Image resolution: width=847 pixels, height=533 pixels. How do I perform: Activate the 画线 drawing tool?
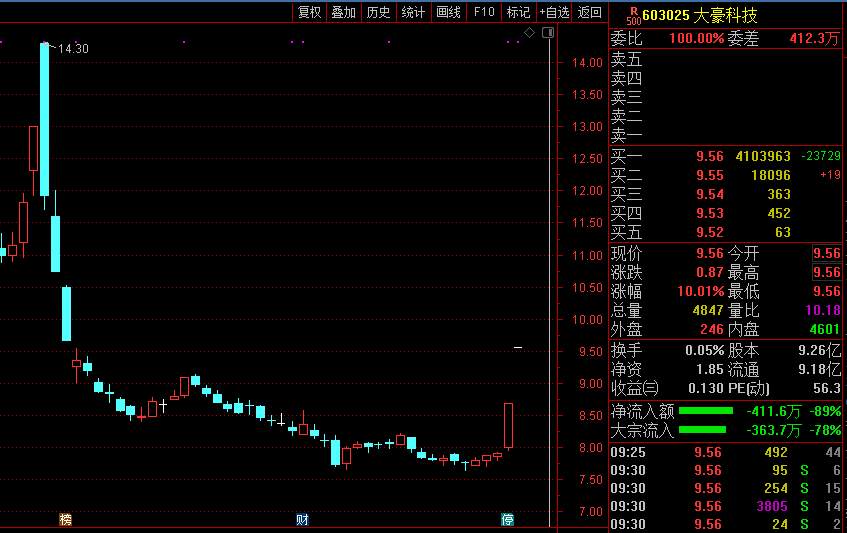point(448,12)
